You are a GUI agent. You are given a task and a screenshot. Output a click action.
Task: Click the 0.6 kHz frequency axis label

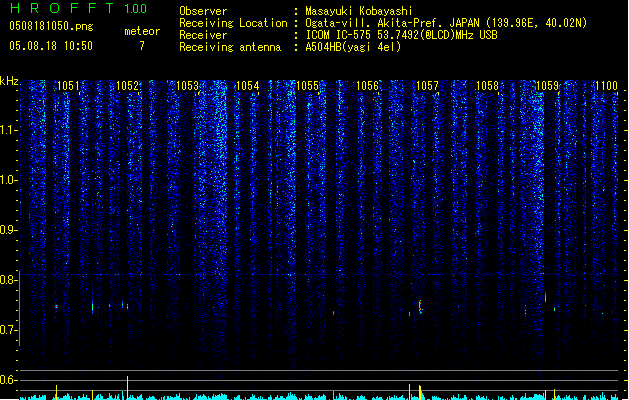click(8, 380)
